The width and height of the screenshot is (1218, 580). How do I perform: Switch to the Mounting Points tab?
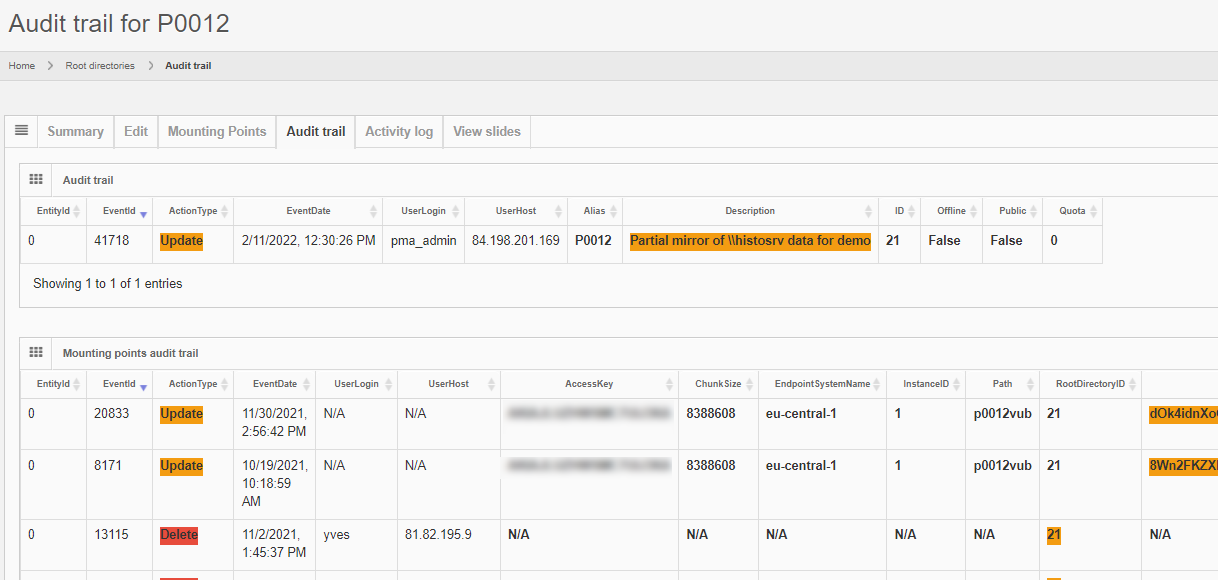pyautogui.click(x=217, y=132)
